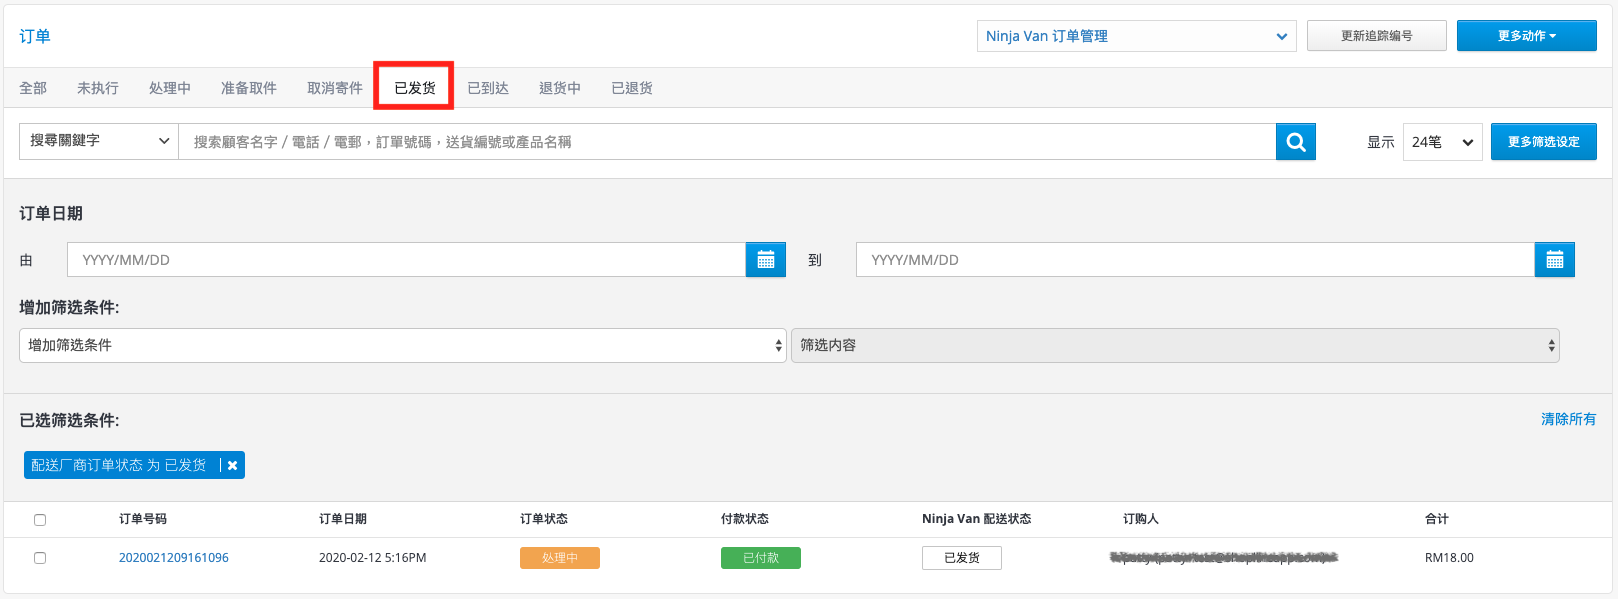
Task: Open order number 2020021209161096 link
Action: 174,558
